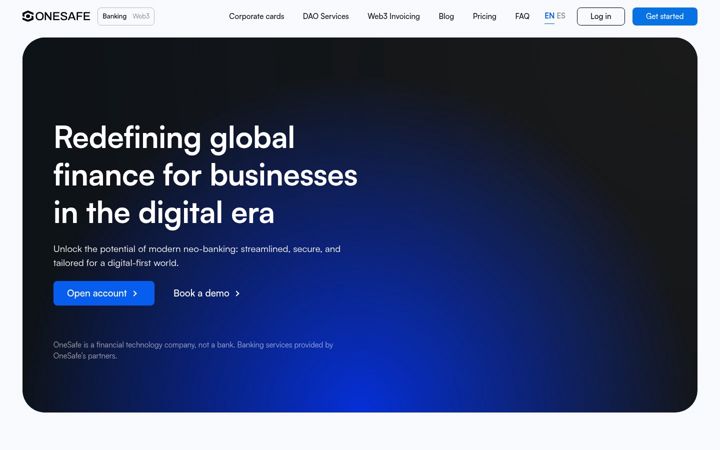Click the Get started button
720x450 pixels.
[x=664, y=17]
